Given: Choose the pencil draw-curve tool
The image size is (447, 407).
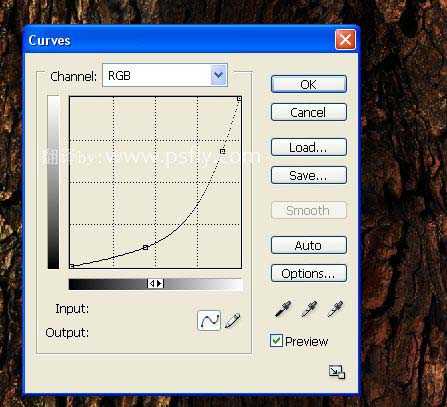Looking at the screenshot, I should [x=233, y=320].
